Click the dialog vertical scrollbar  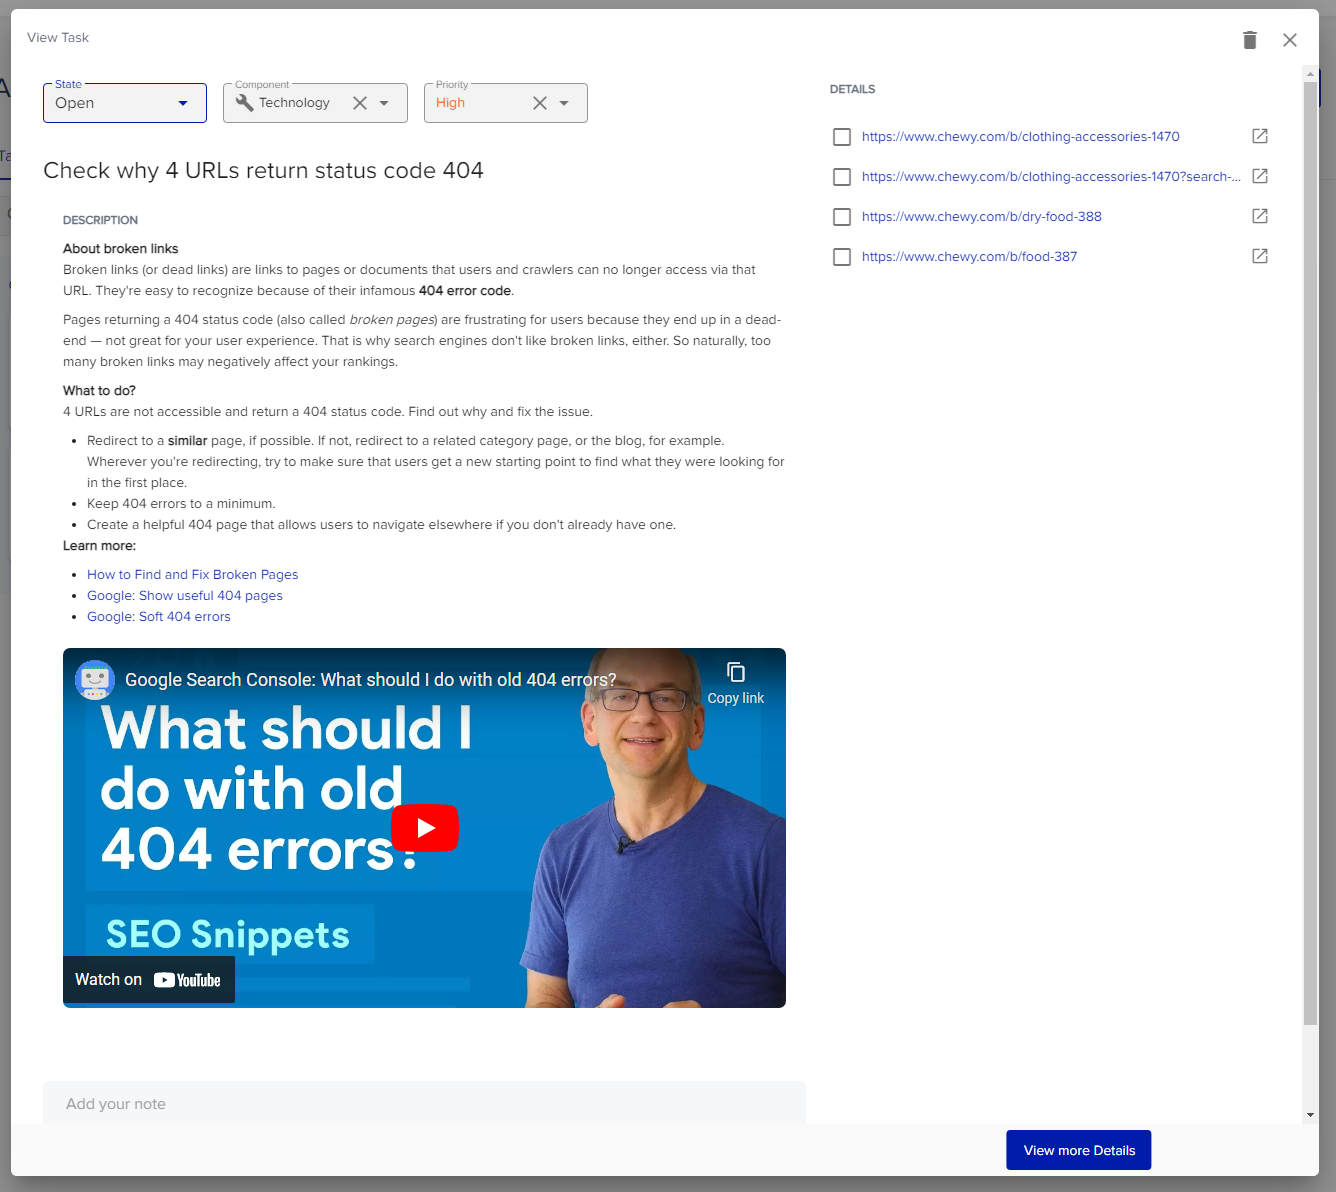tap(1310, 553)
